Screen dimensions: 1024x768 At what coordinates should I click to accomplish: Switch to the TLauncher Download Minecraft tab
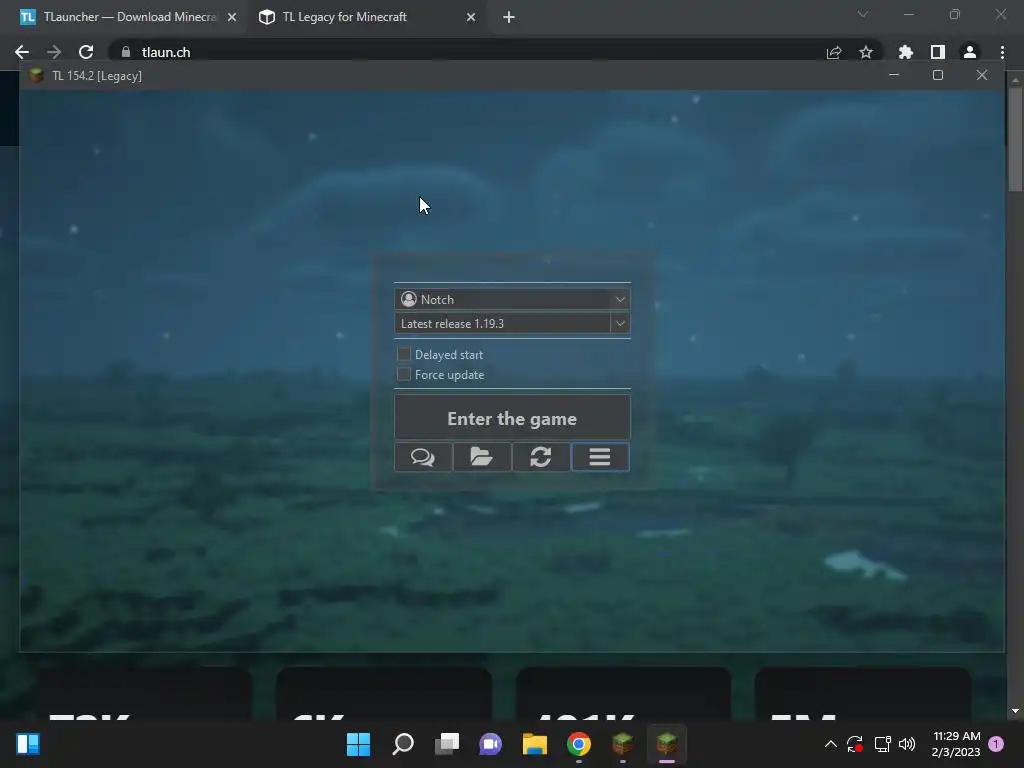click(x=129, y=17)
